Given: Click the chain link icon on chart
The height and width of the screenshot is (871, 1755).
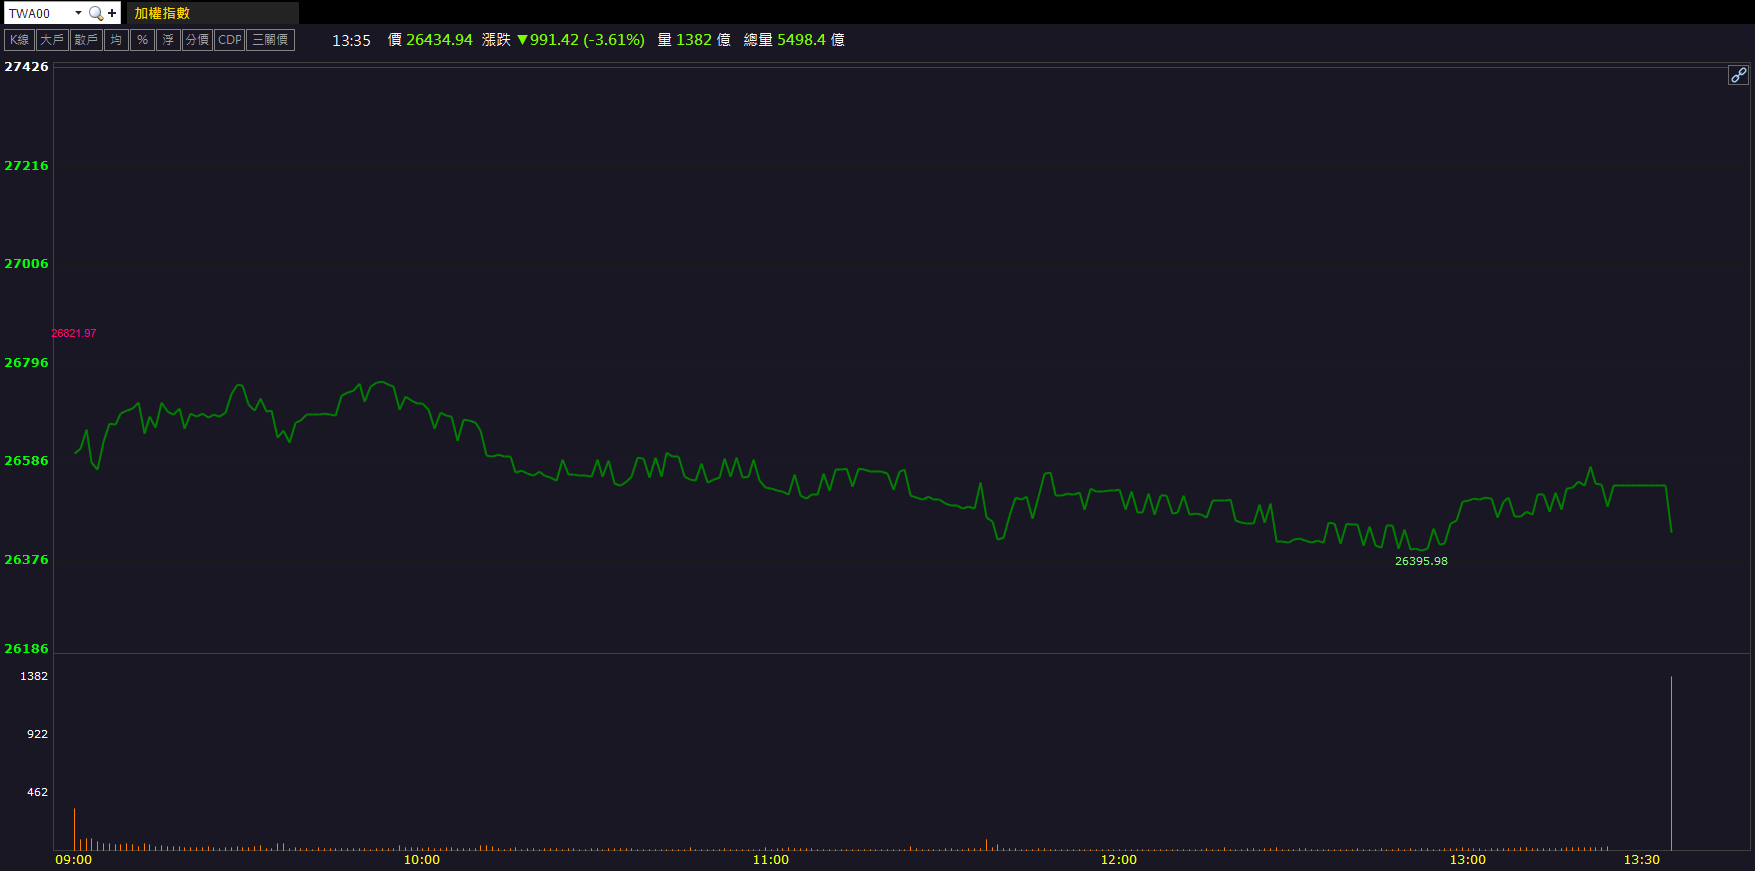Looking at the screenshot, I should click(1738, 75).
